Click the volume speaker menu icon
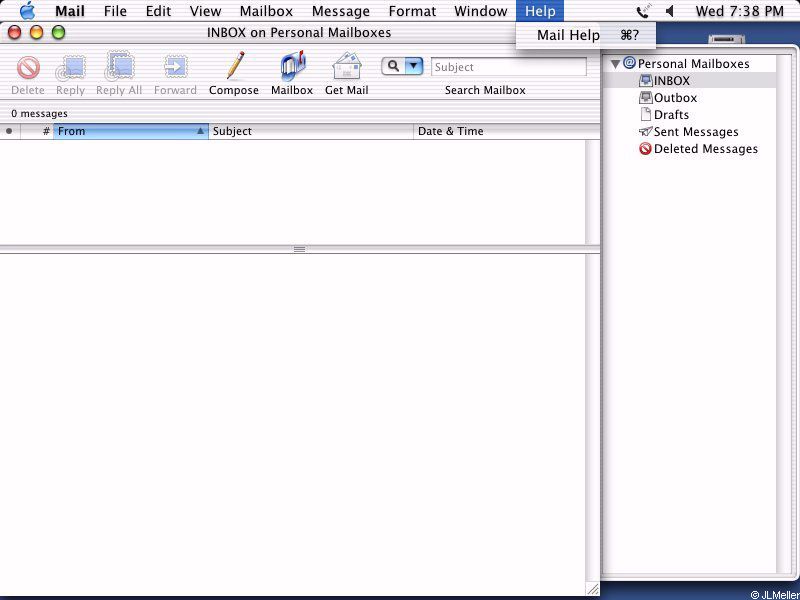Viewport: 800px width, 600px height. pos(670,11)
